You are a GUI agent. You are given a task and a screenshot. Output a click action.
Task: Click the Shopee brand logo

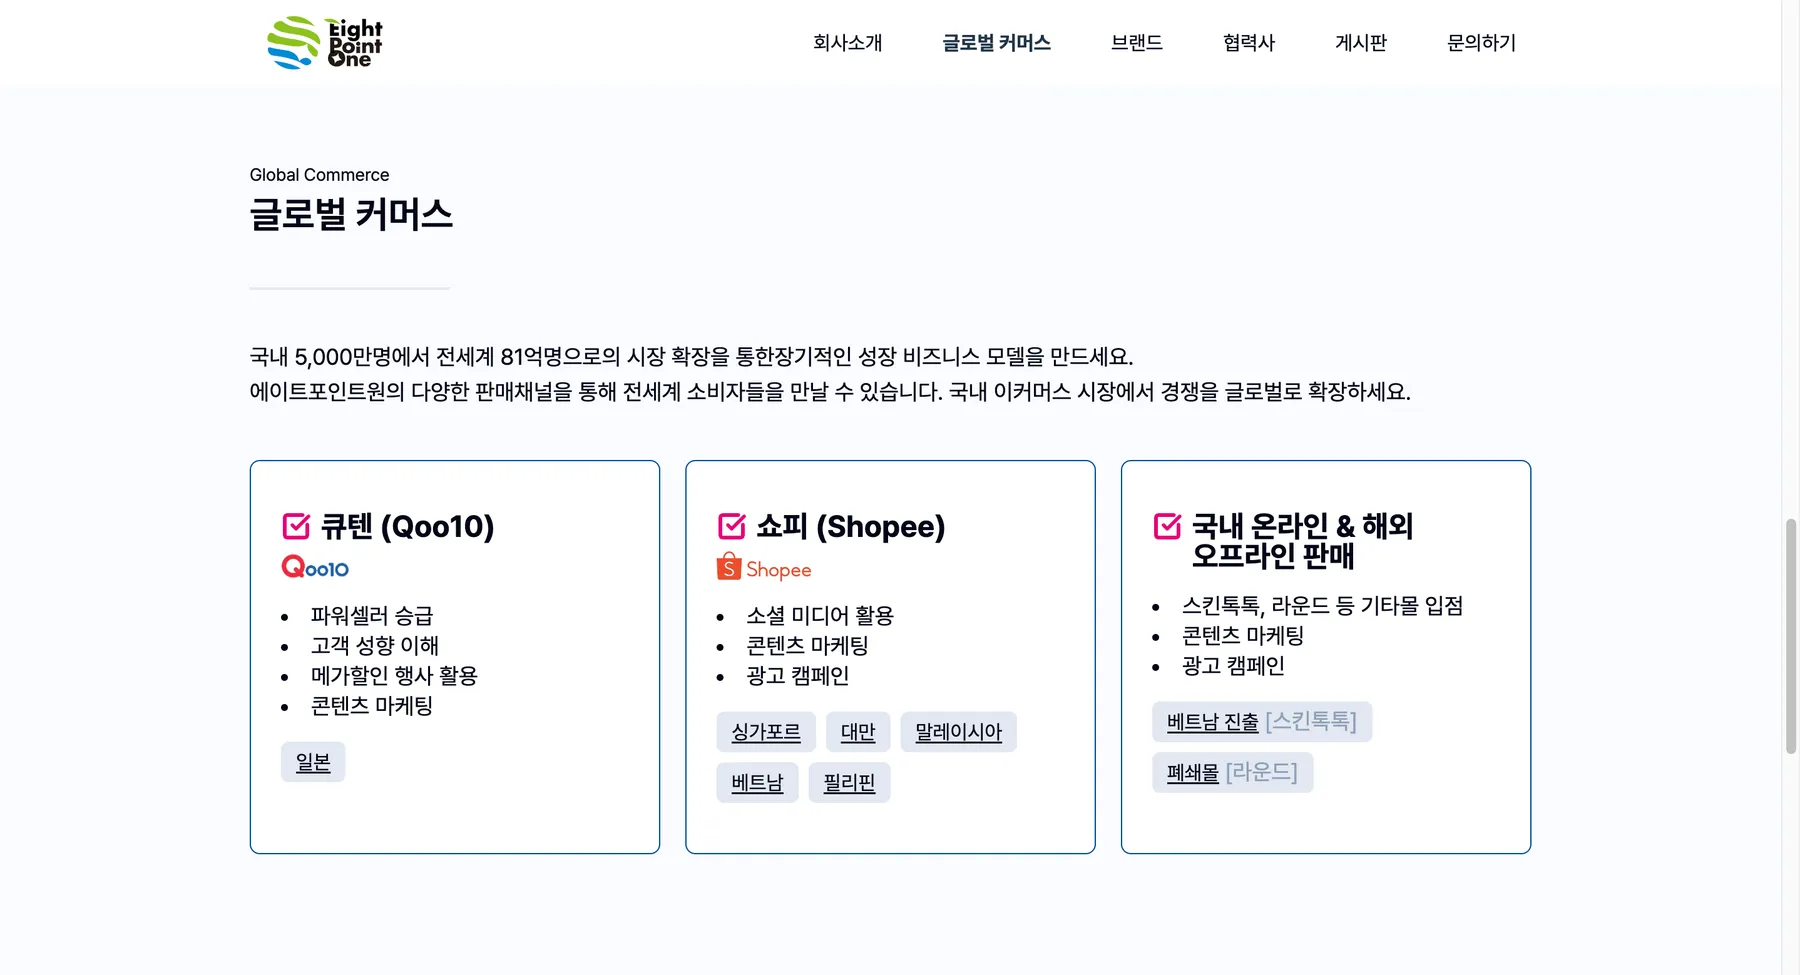[x=764, y=567]
